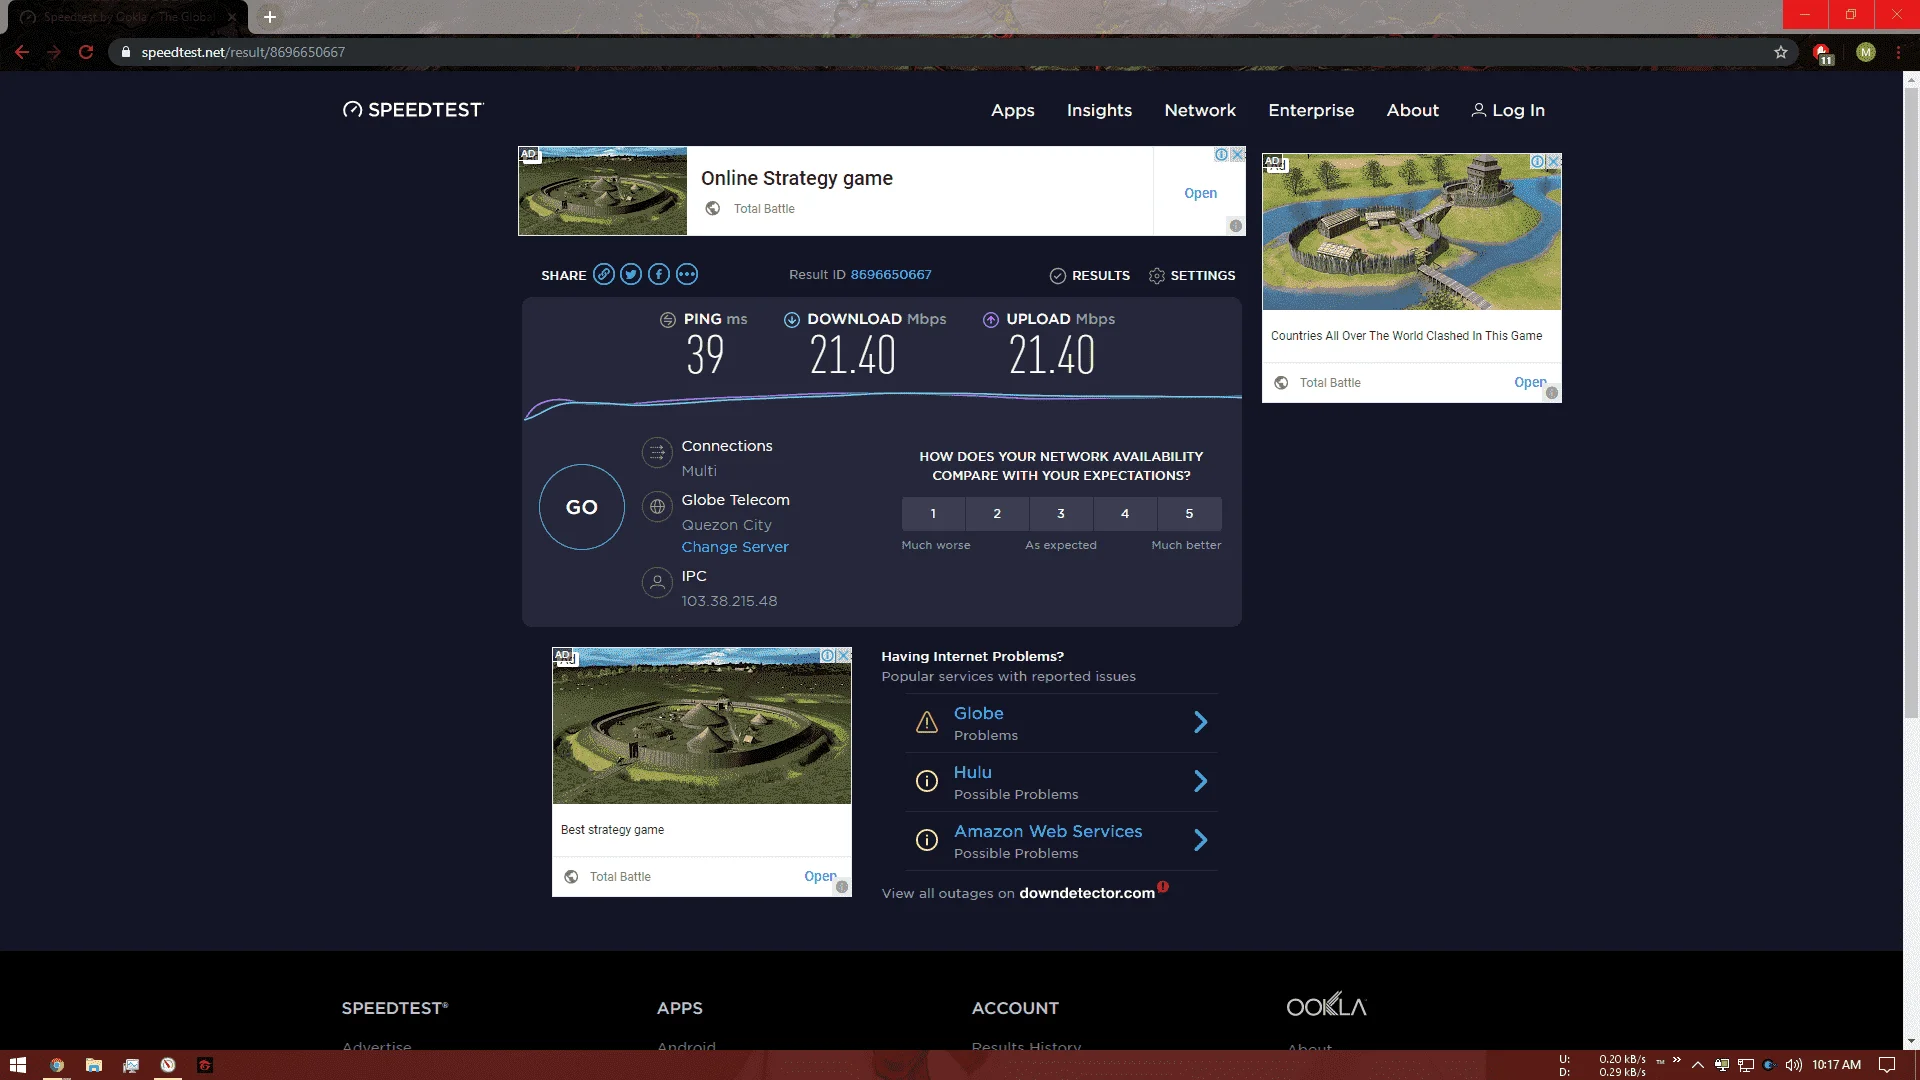Click the taskbar clock showing 10:17 AM
This screenshot has height=1080, width=1920.
pyautogui.click(x=1836, y=1065)
